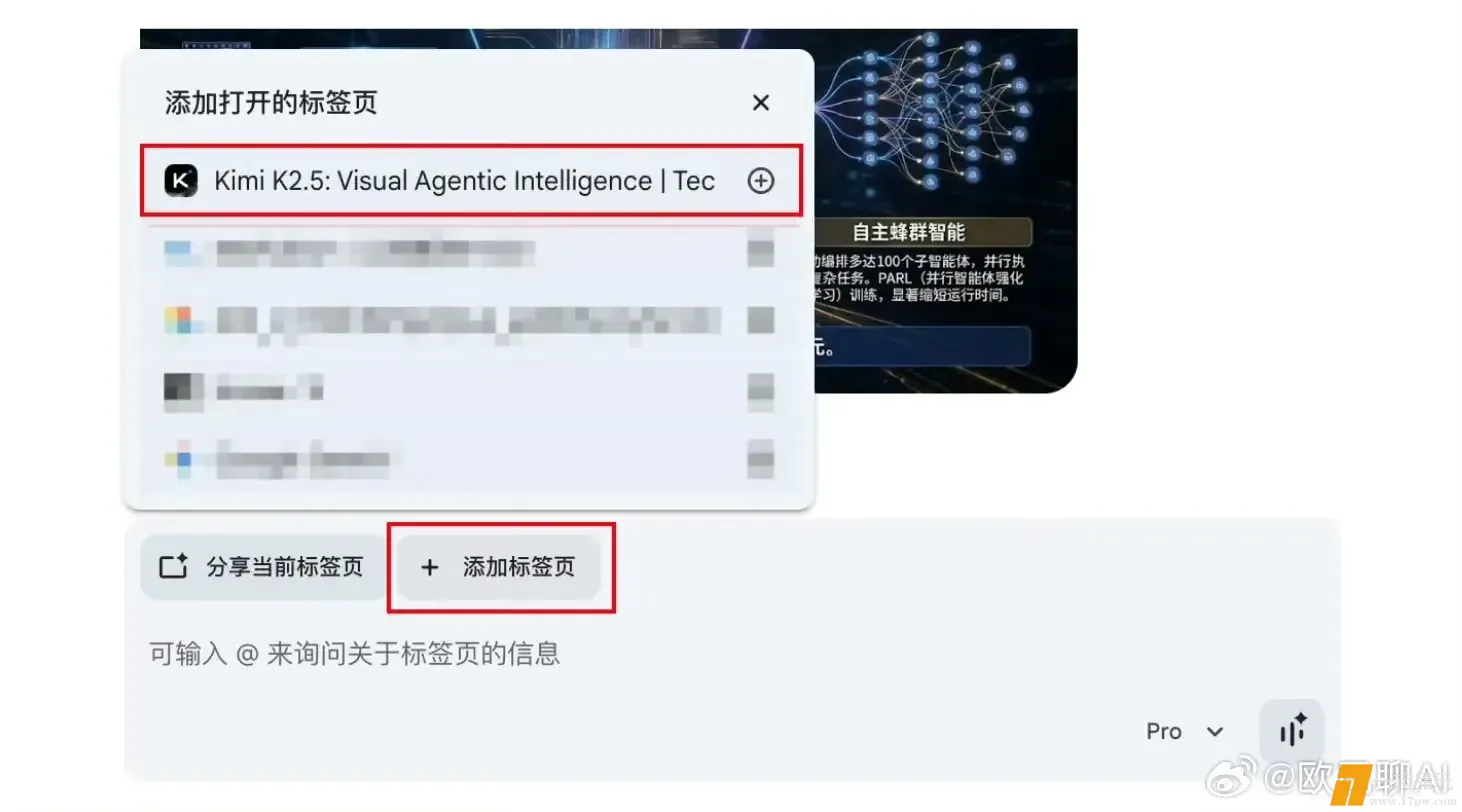Viewport: 1462px width, 812px height.
Task: Click the multicolored favicon of the blurred tab
Action: coord(179,321)
